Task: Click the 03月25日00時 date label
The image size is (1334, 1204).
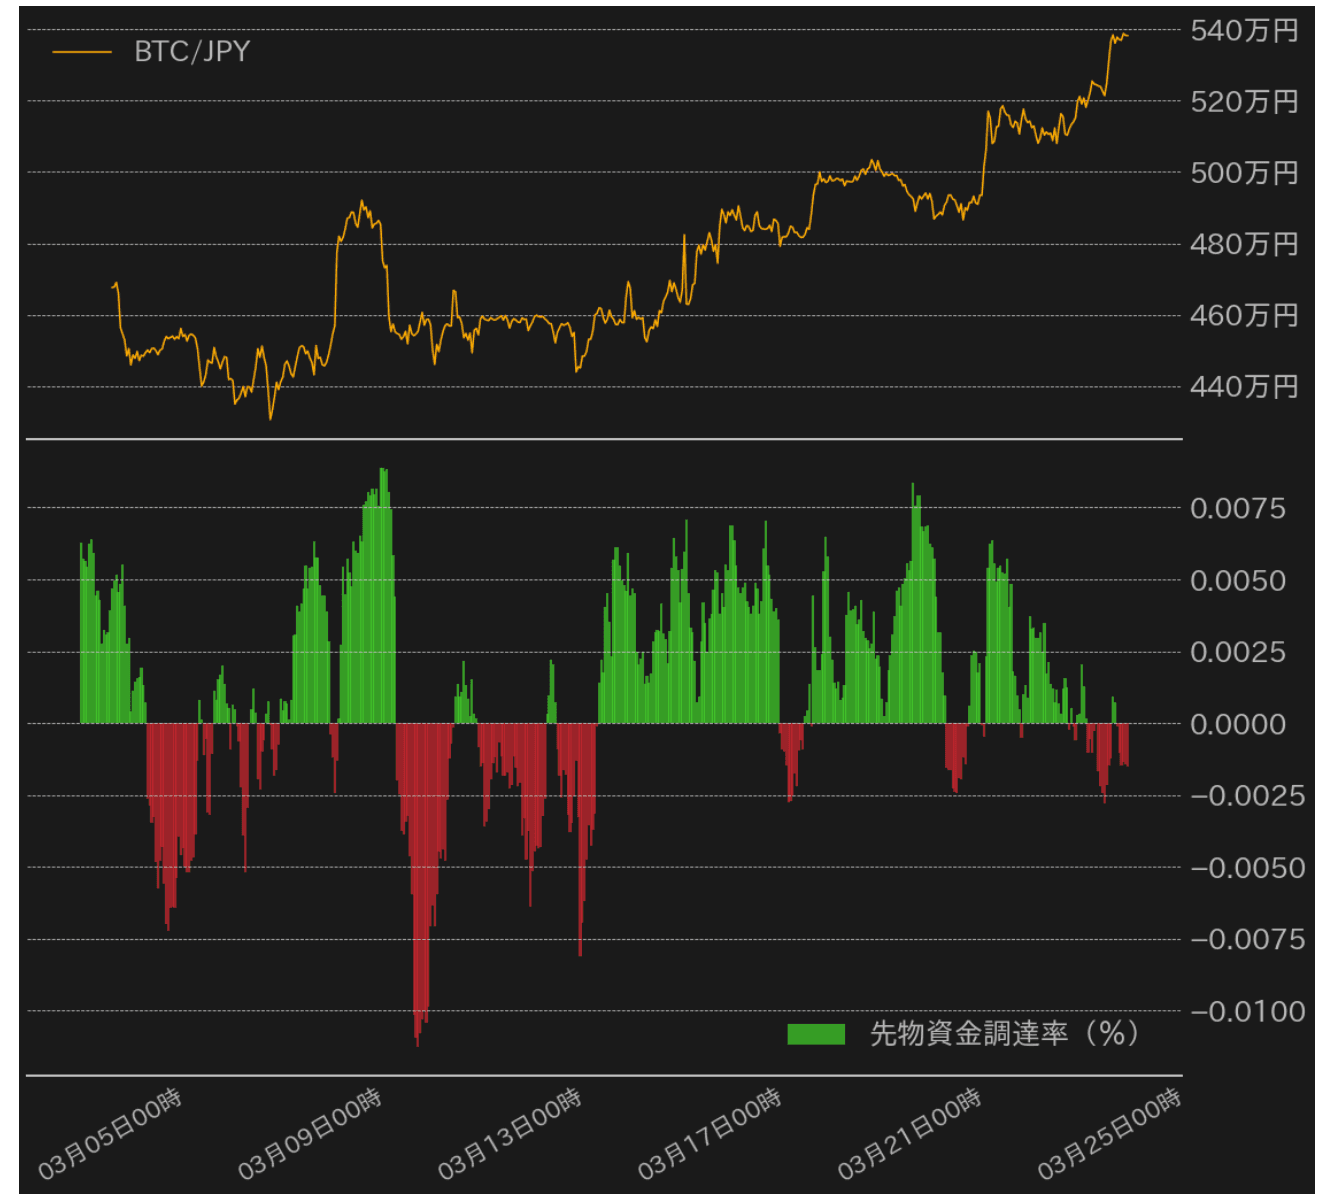Action: click(x=1110, y=1135)
